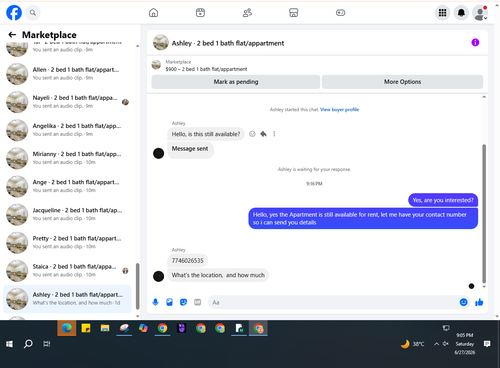
Task: Open weather widget showing 38°C
Action: tap(412, 344)
